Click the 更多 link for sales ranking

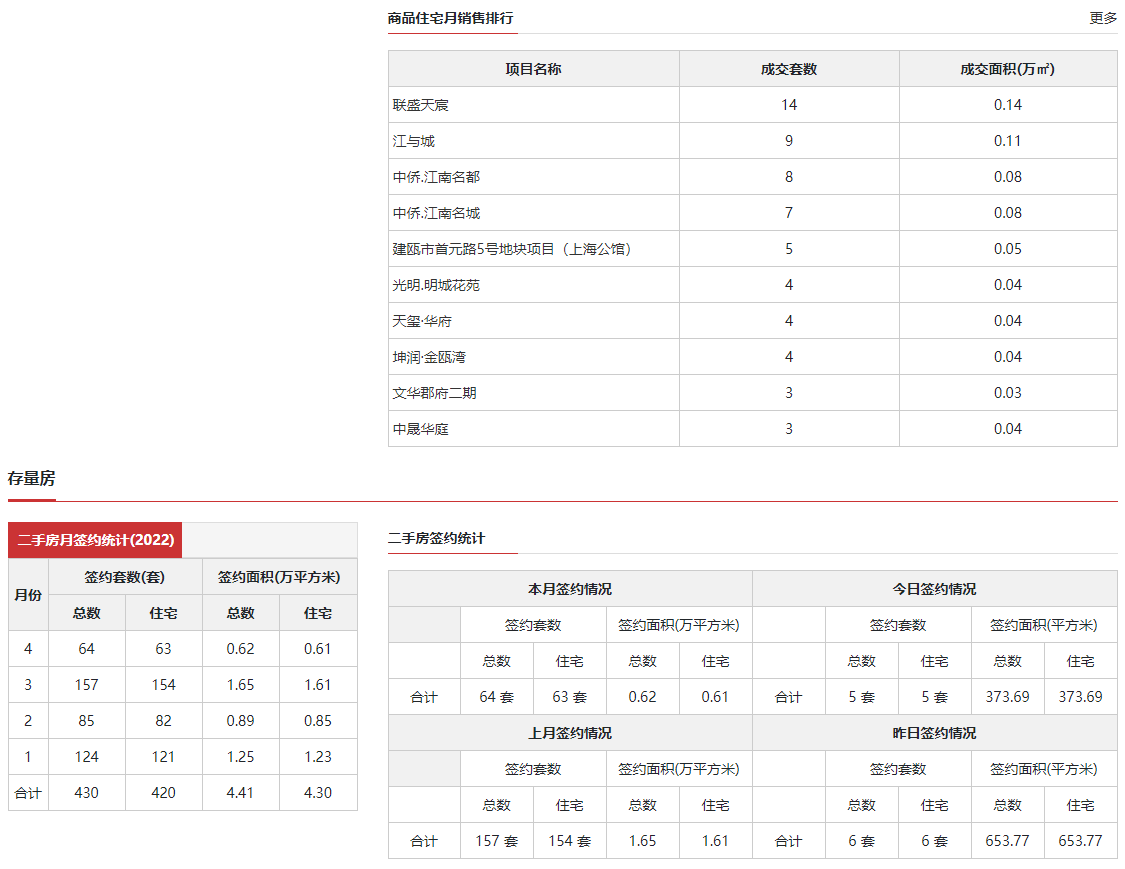click(x=1103, y=18)
